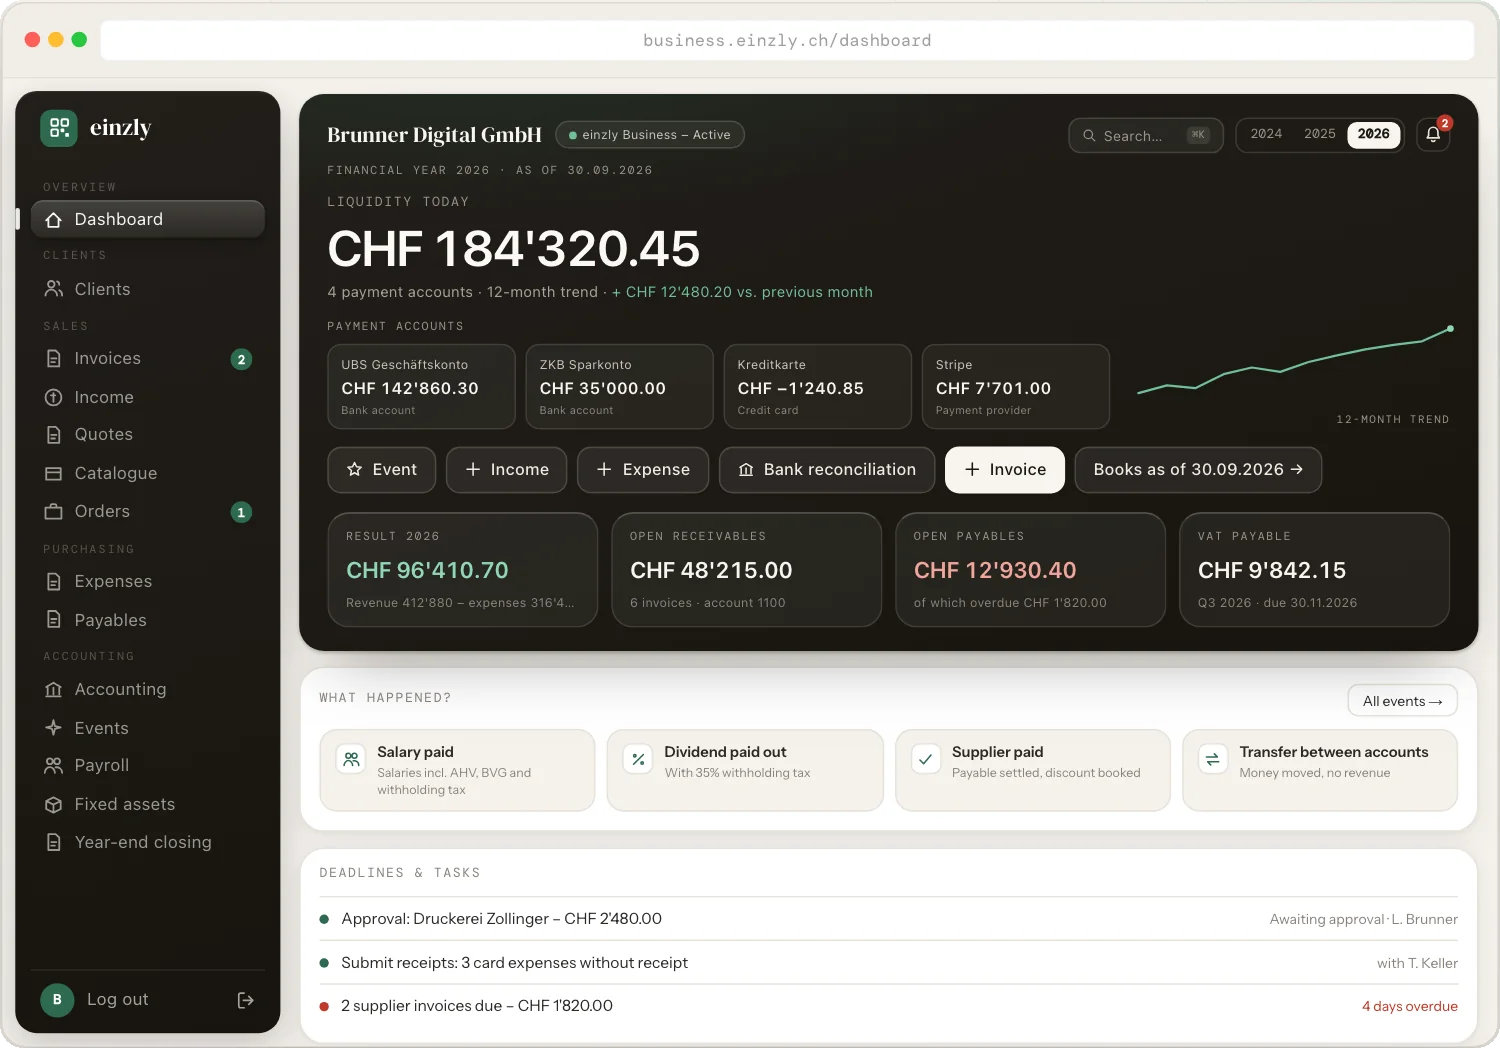Click the browser address bar
This screenshot has width=1500, height=1048.
coord(787,41)
